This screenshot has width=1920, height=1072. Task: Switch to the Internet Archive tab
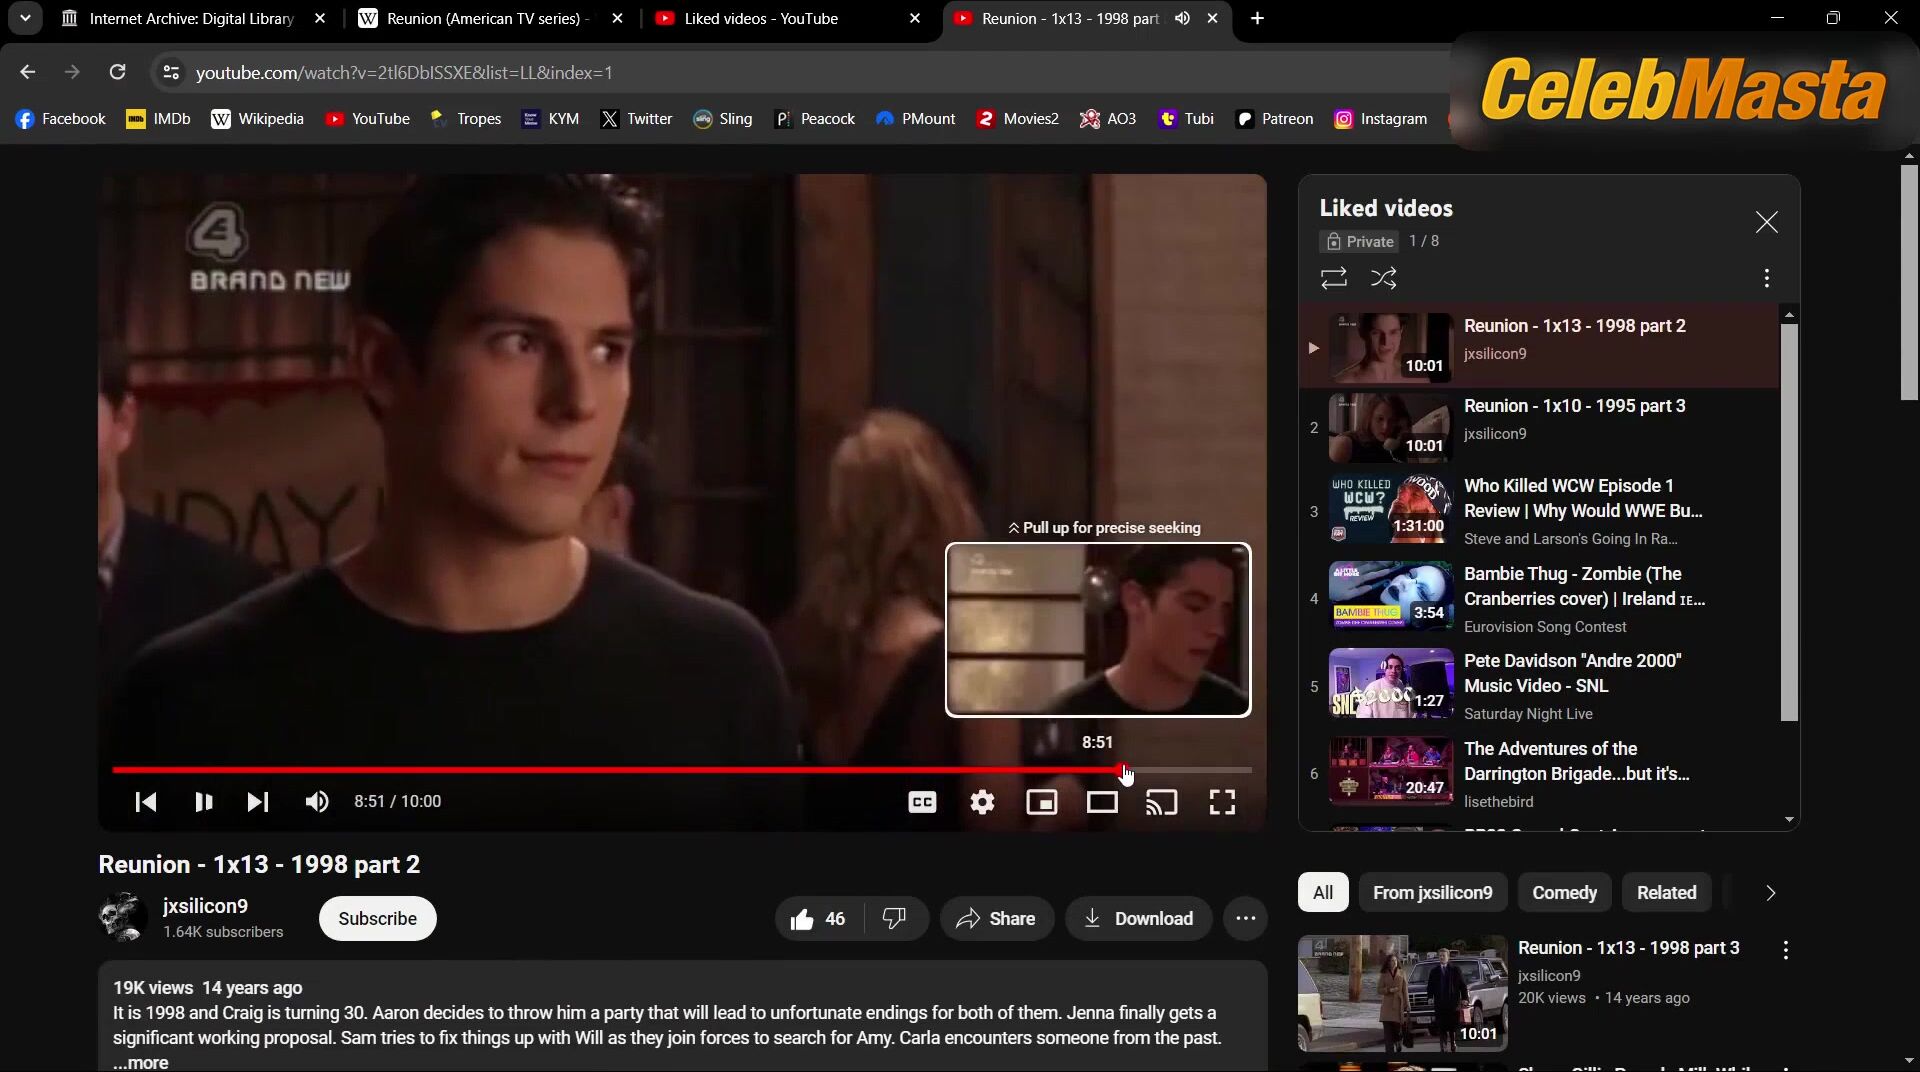click(193, 18)
